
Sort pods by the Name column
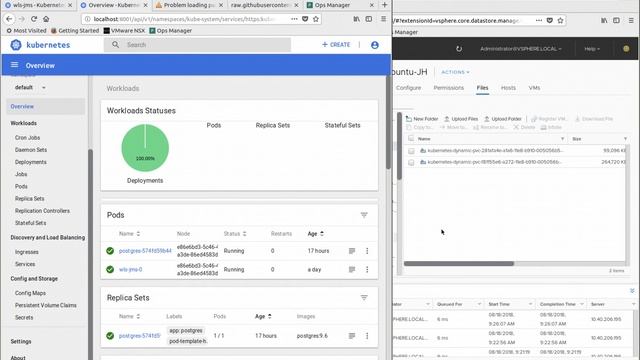(129, 233)
